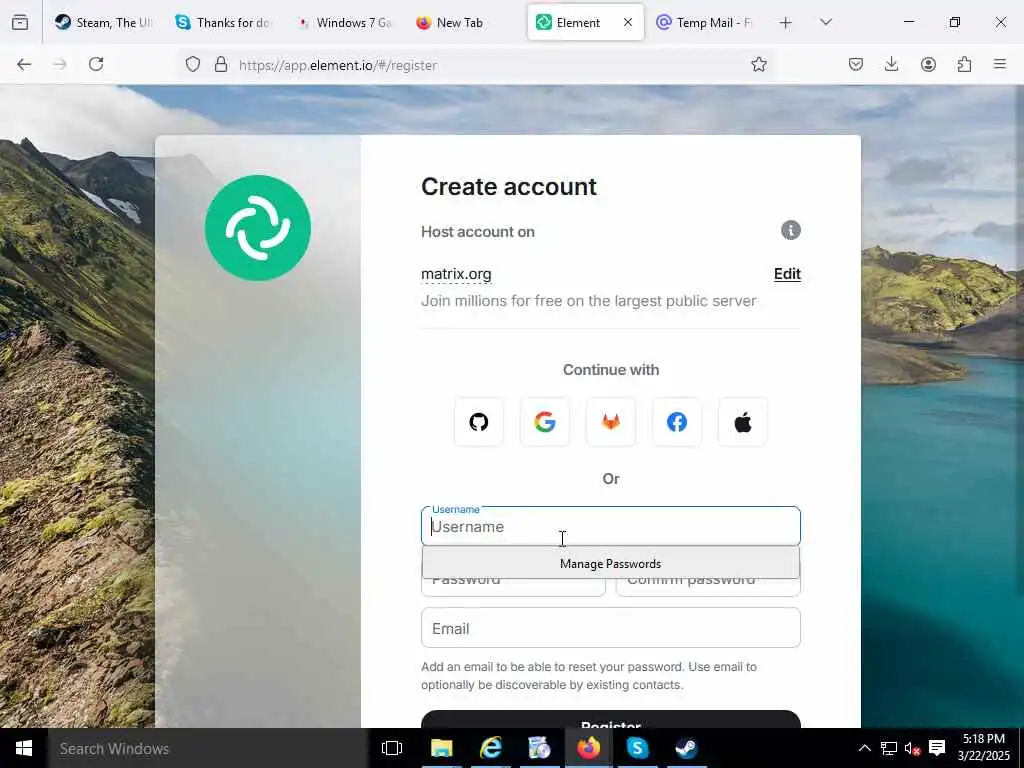Open a new browser tab
This screenshot has height=768, width=1024.
tap(786, 23)
